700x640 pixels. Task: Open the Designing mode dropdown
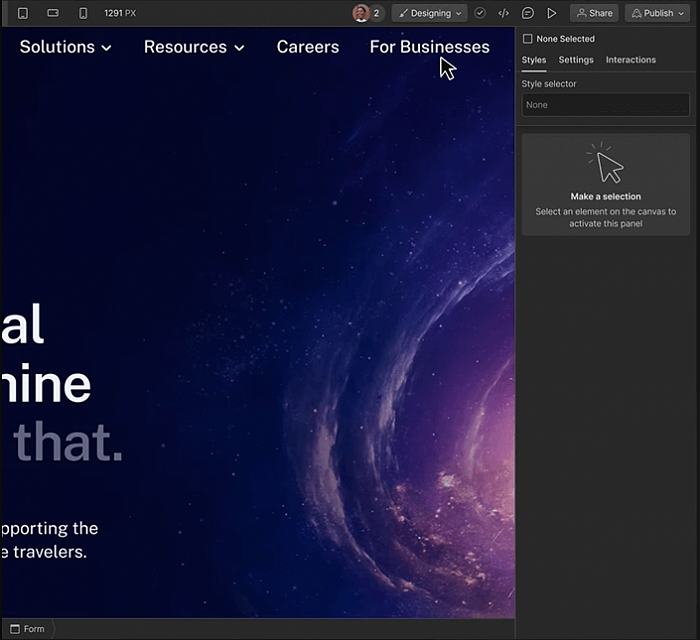point(429,13)
